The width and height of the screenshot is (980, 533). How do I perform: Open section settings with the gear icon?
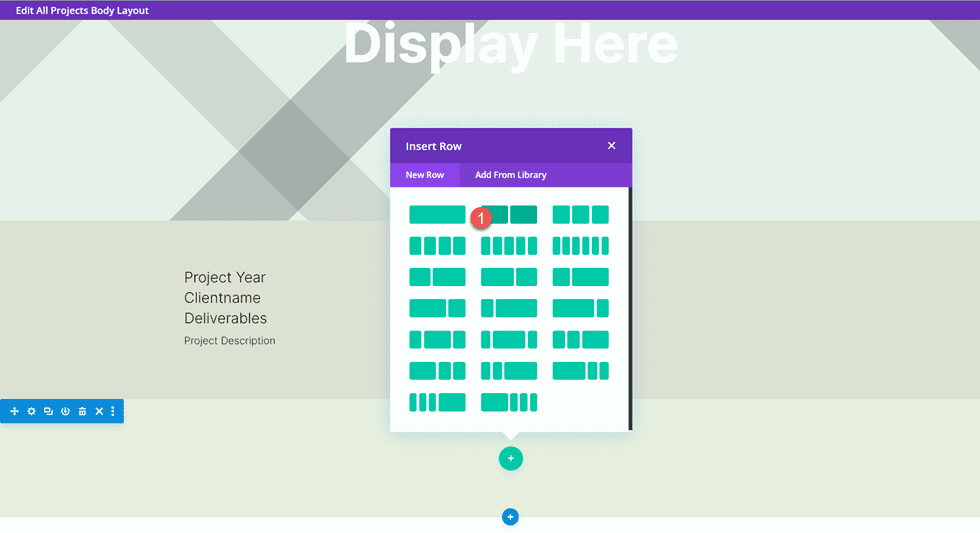31,411
